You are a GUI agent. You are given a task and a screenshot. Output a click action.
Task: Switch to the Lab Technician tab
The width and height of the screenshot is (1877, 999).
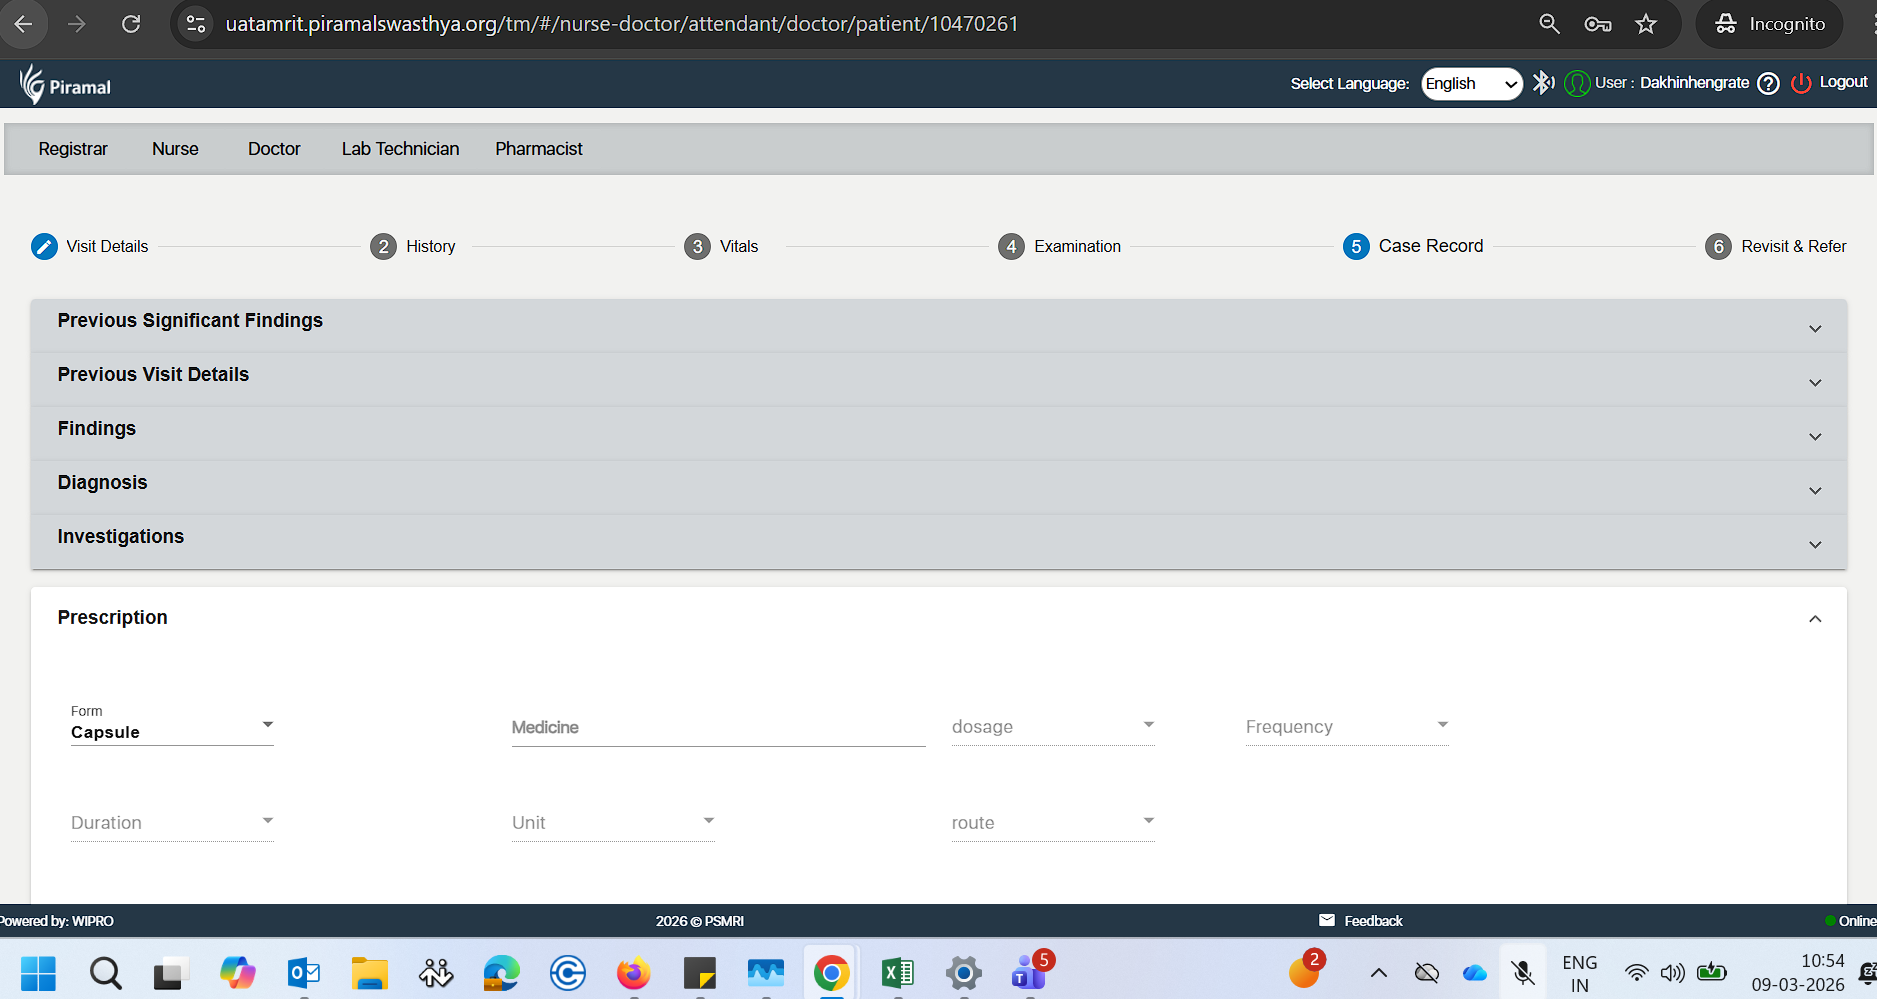coord(400,149)
